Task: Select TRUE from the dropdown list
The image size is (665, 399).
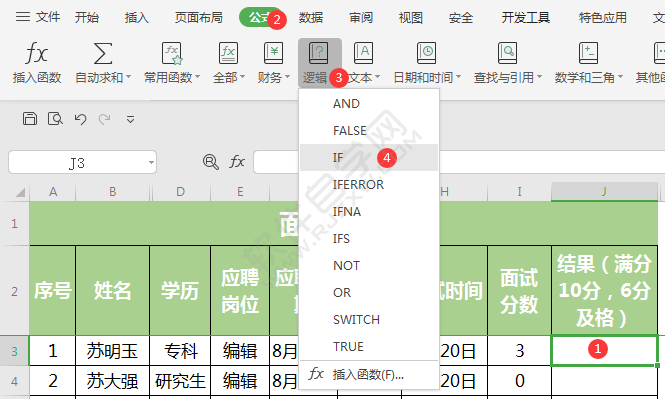Action: [x=369, y=346]
